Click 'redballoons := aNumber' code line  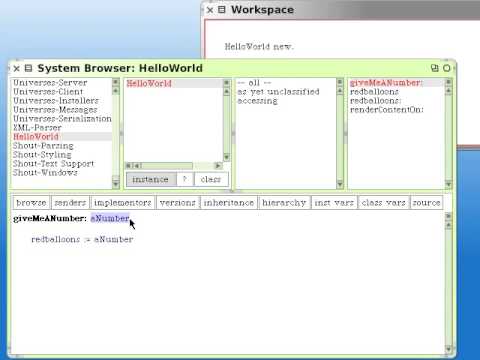[82, 239]
